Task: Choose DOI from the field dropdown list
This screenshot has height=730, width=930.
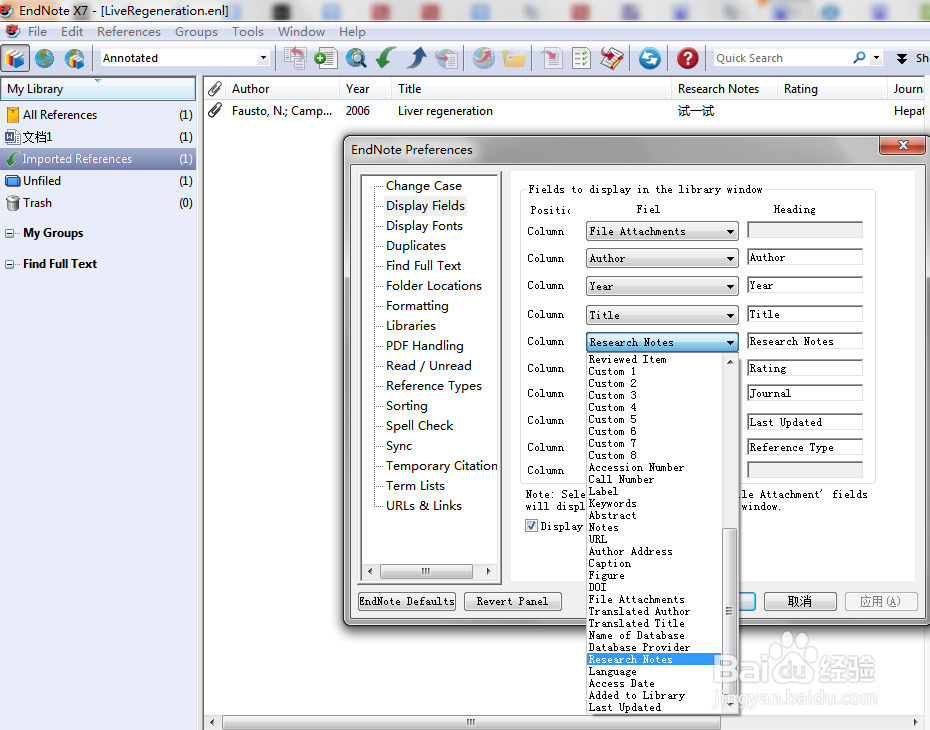Action: 654,587
